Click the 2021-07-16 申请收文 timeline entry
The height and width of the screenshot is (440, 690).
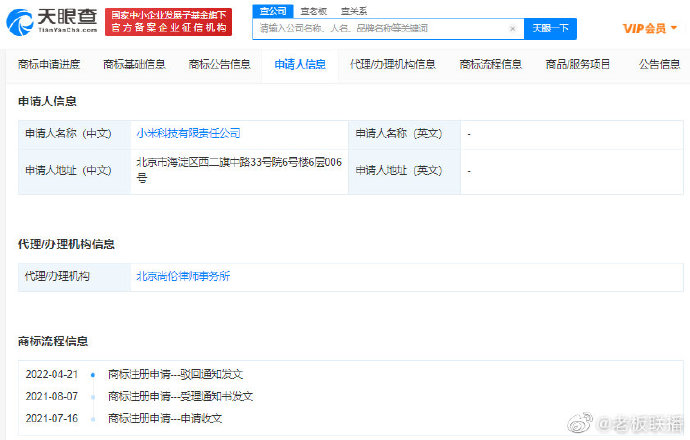[x=164, y=418]
